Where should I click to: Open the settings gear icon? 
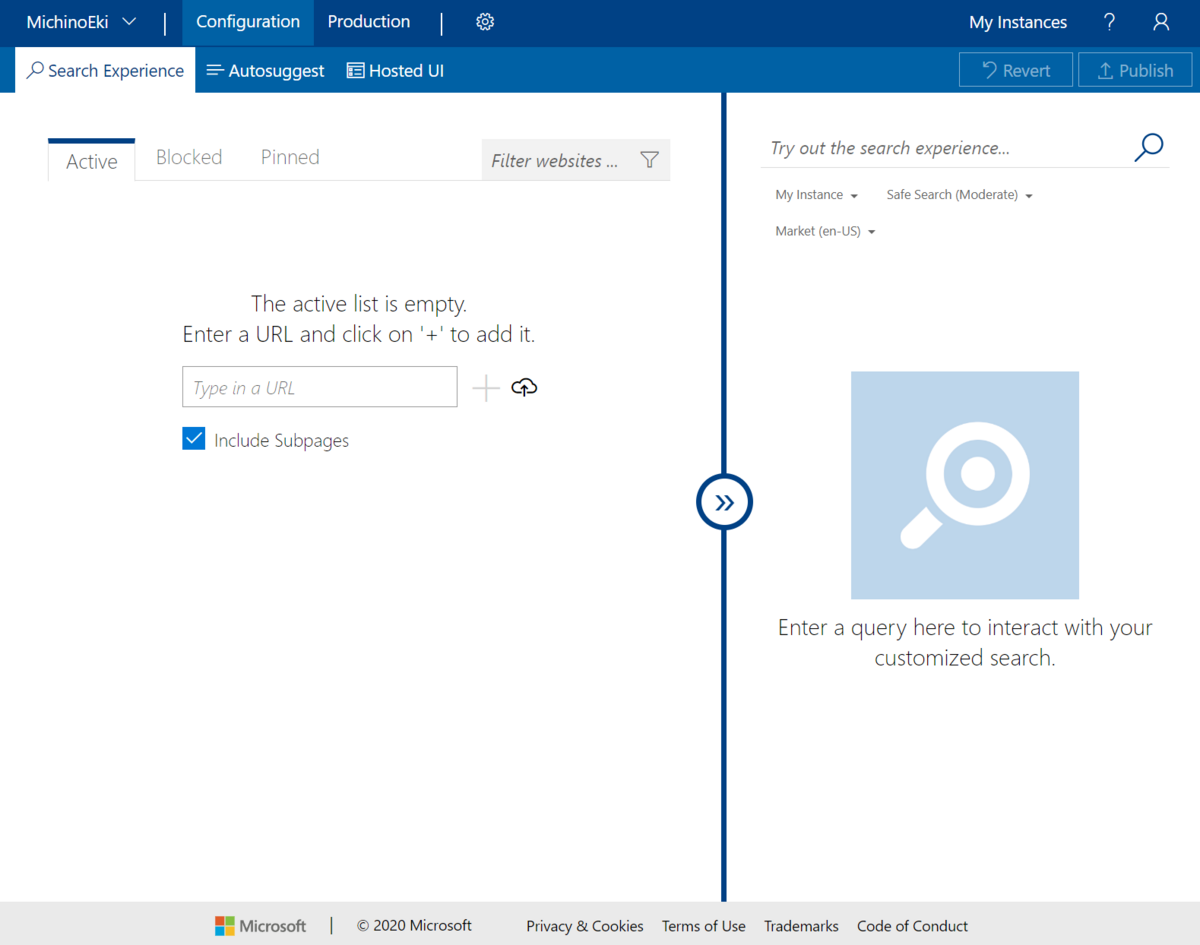485,22
